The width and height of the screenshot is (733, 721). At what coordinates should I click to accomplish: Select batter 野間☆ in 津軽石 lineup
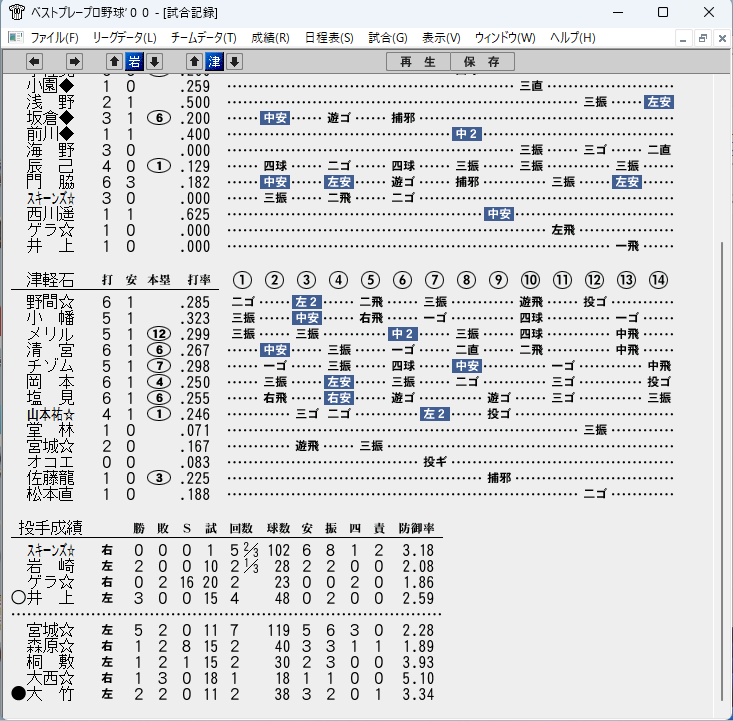[x=50, y=302]
